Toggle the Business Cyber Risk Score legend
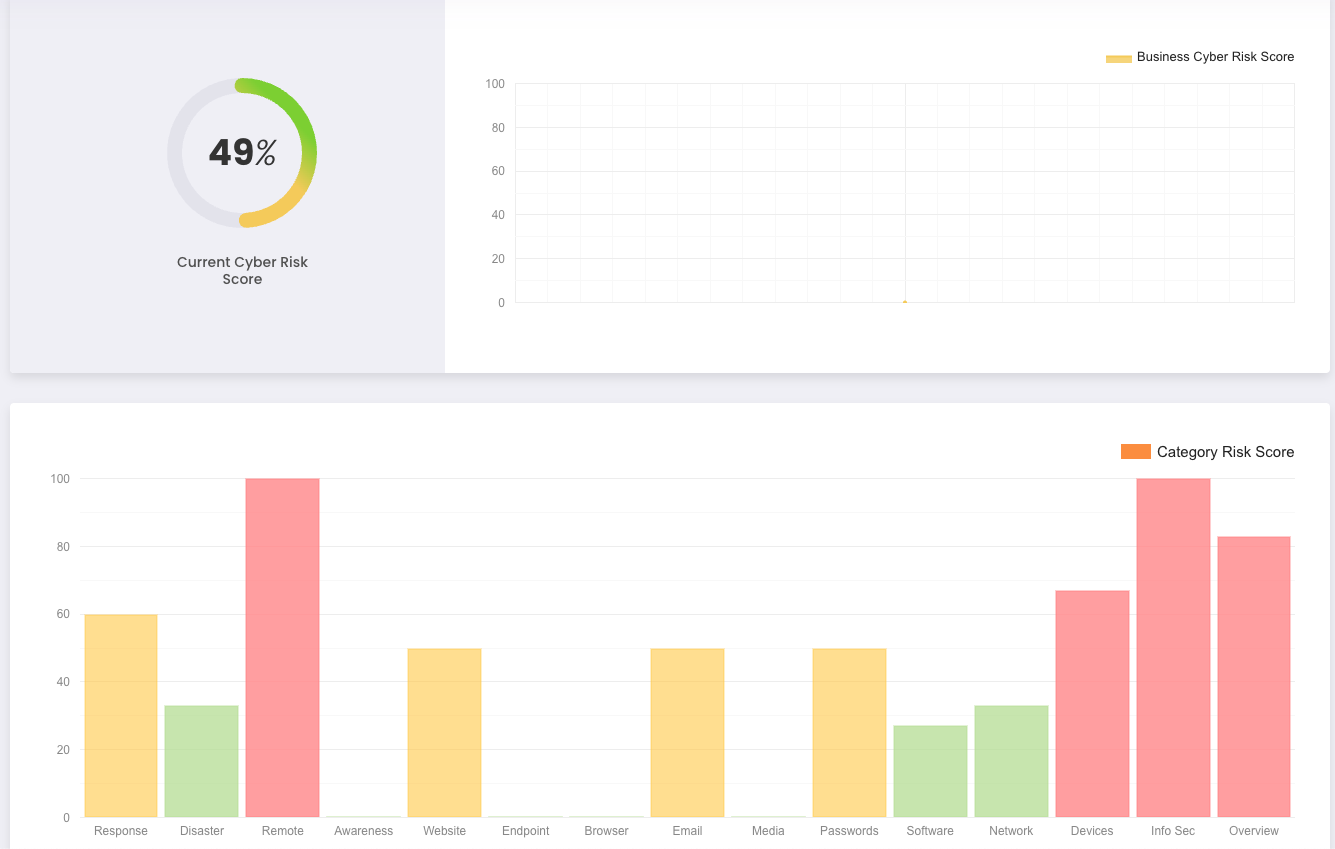The width and height of the screenshot is (1335, 849). (x=1199, y=57)
